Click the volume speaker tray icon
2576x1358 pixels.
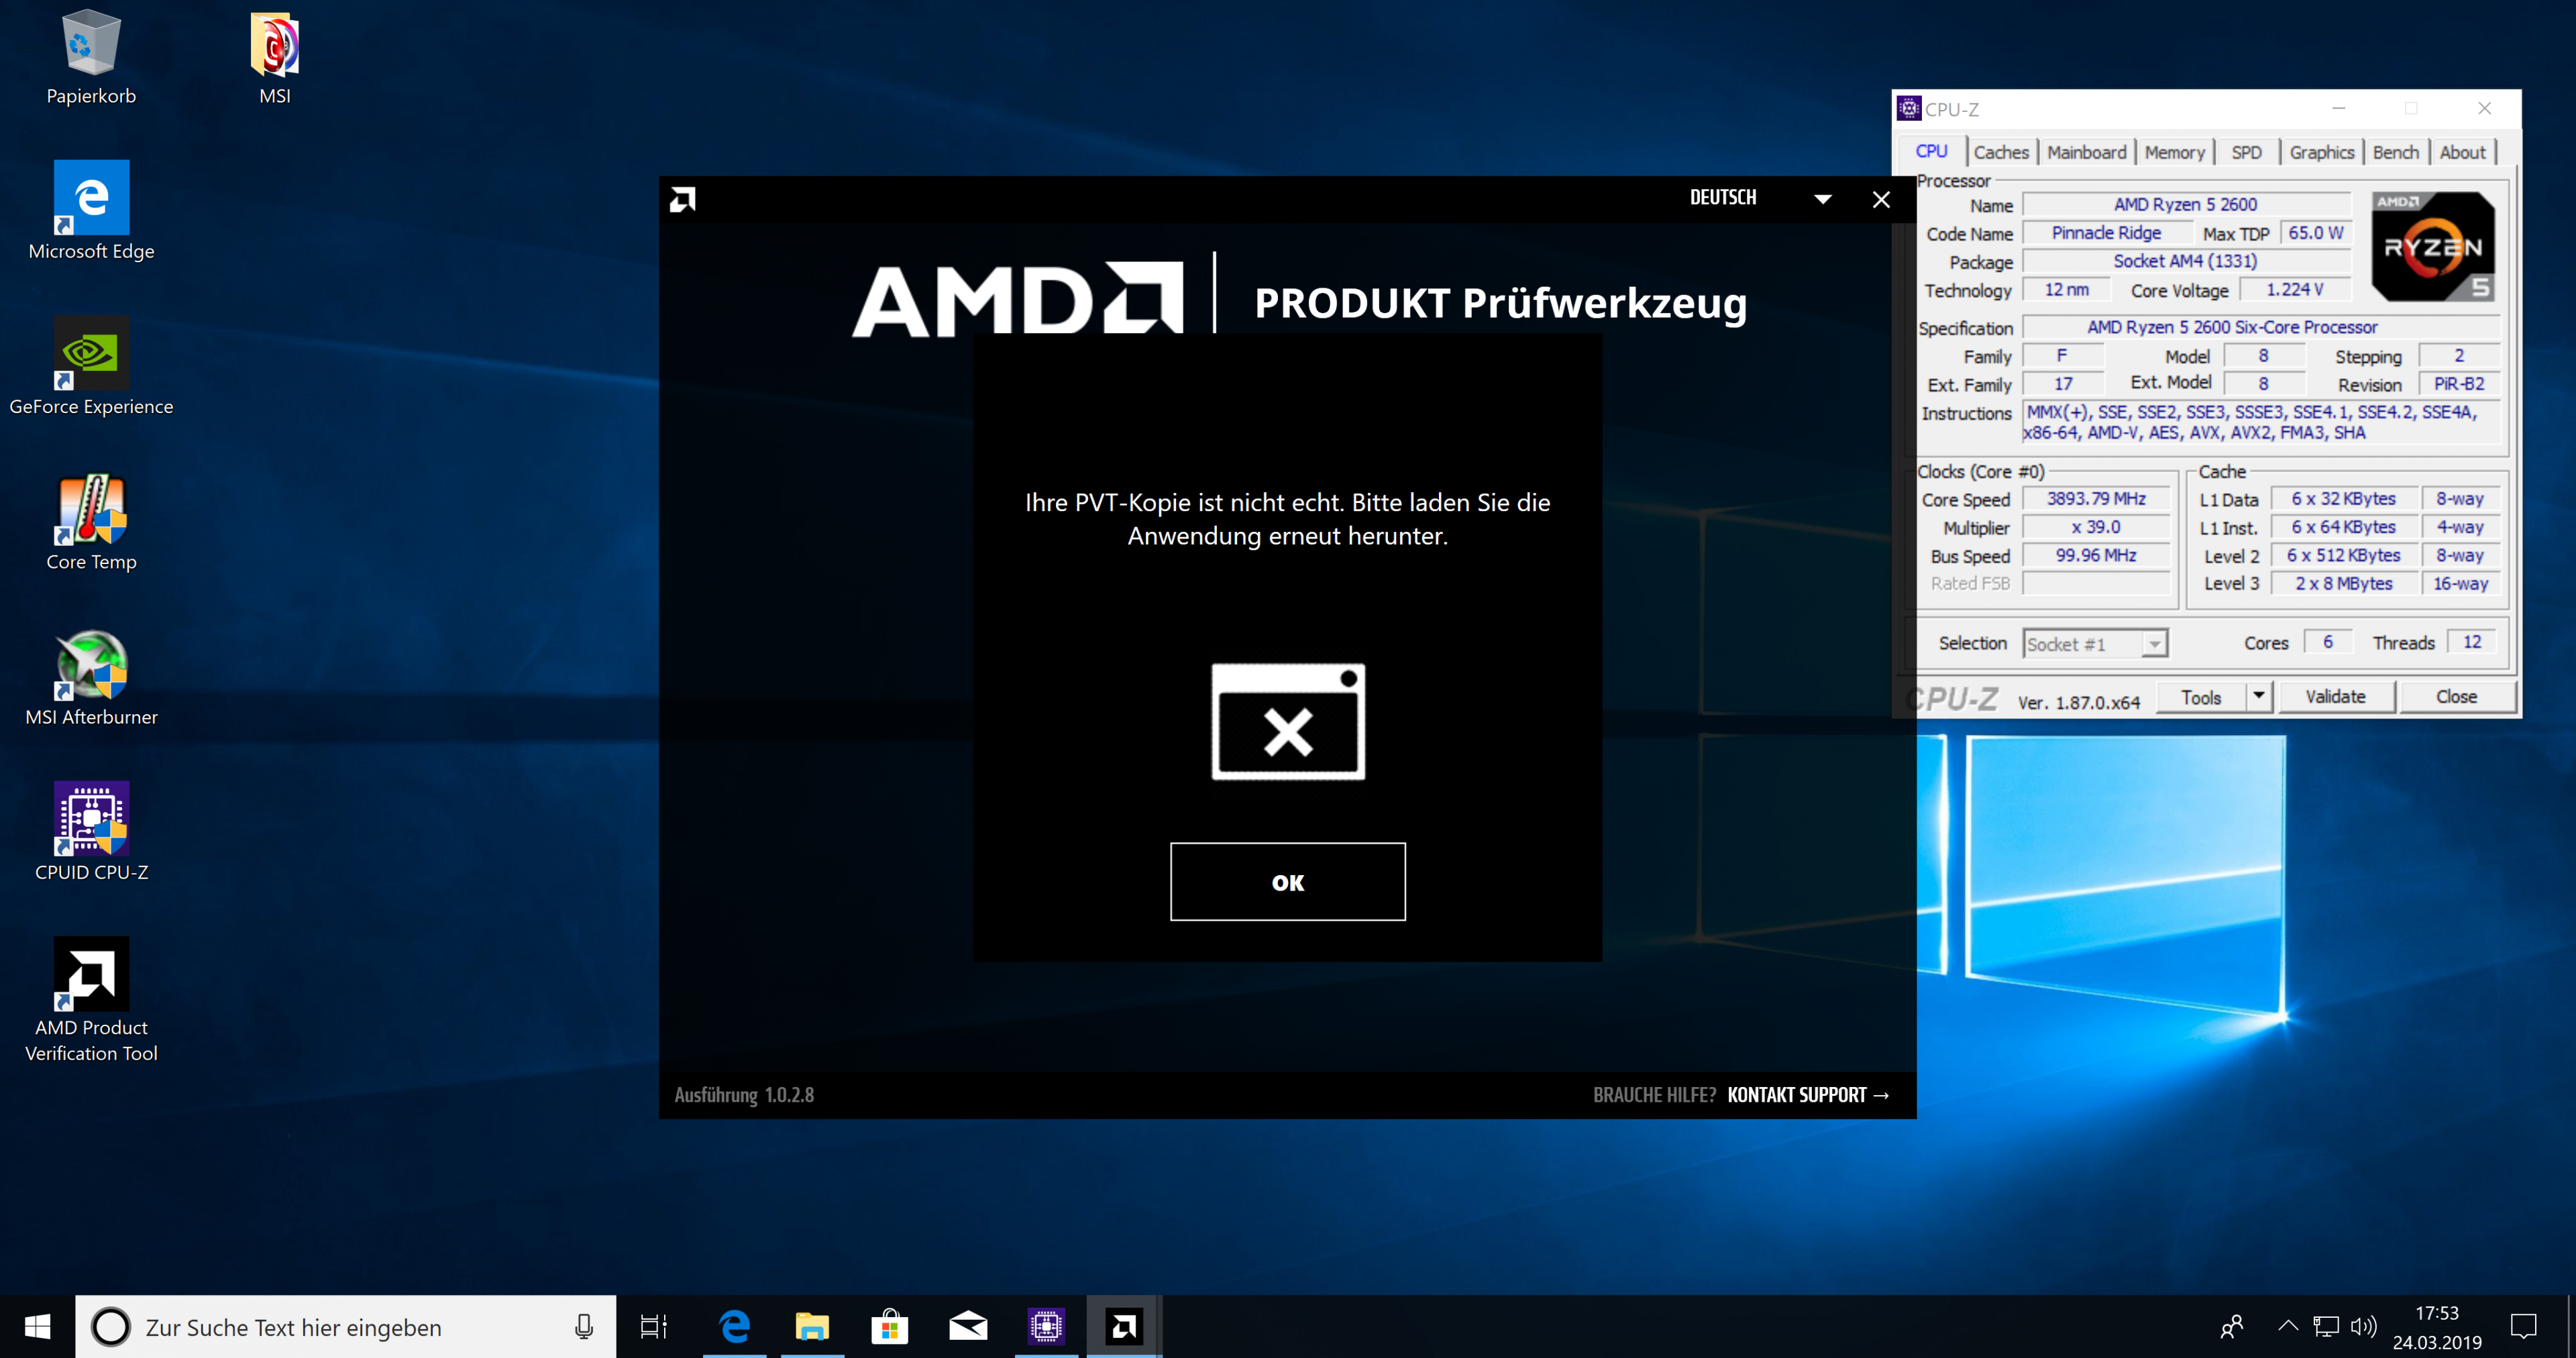2363,1327
